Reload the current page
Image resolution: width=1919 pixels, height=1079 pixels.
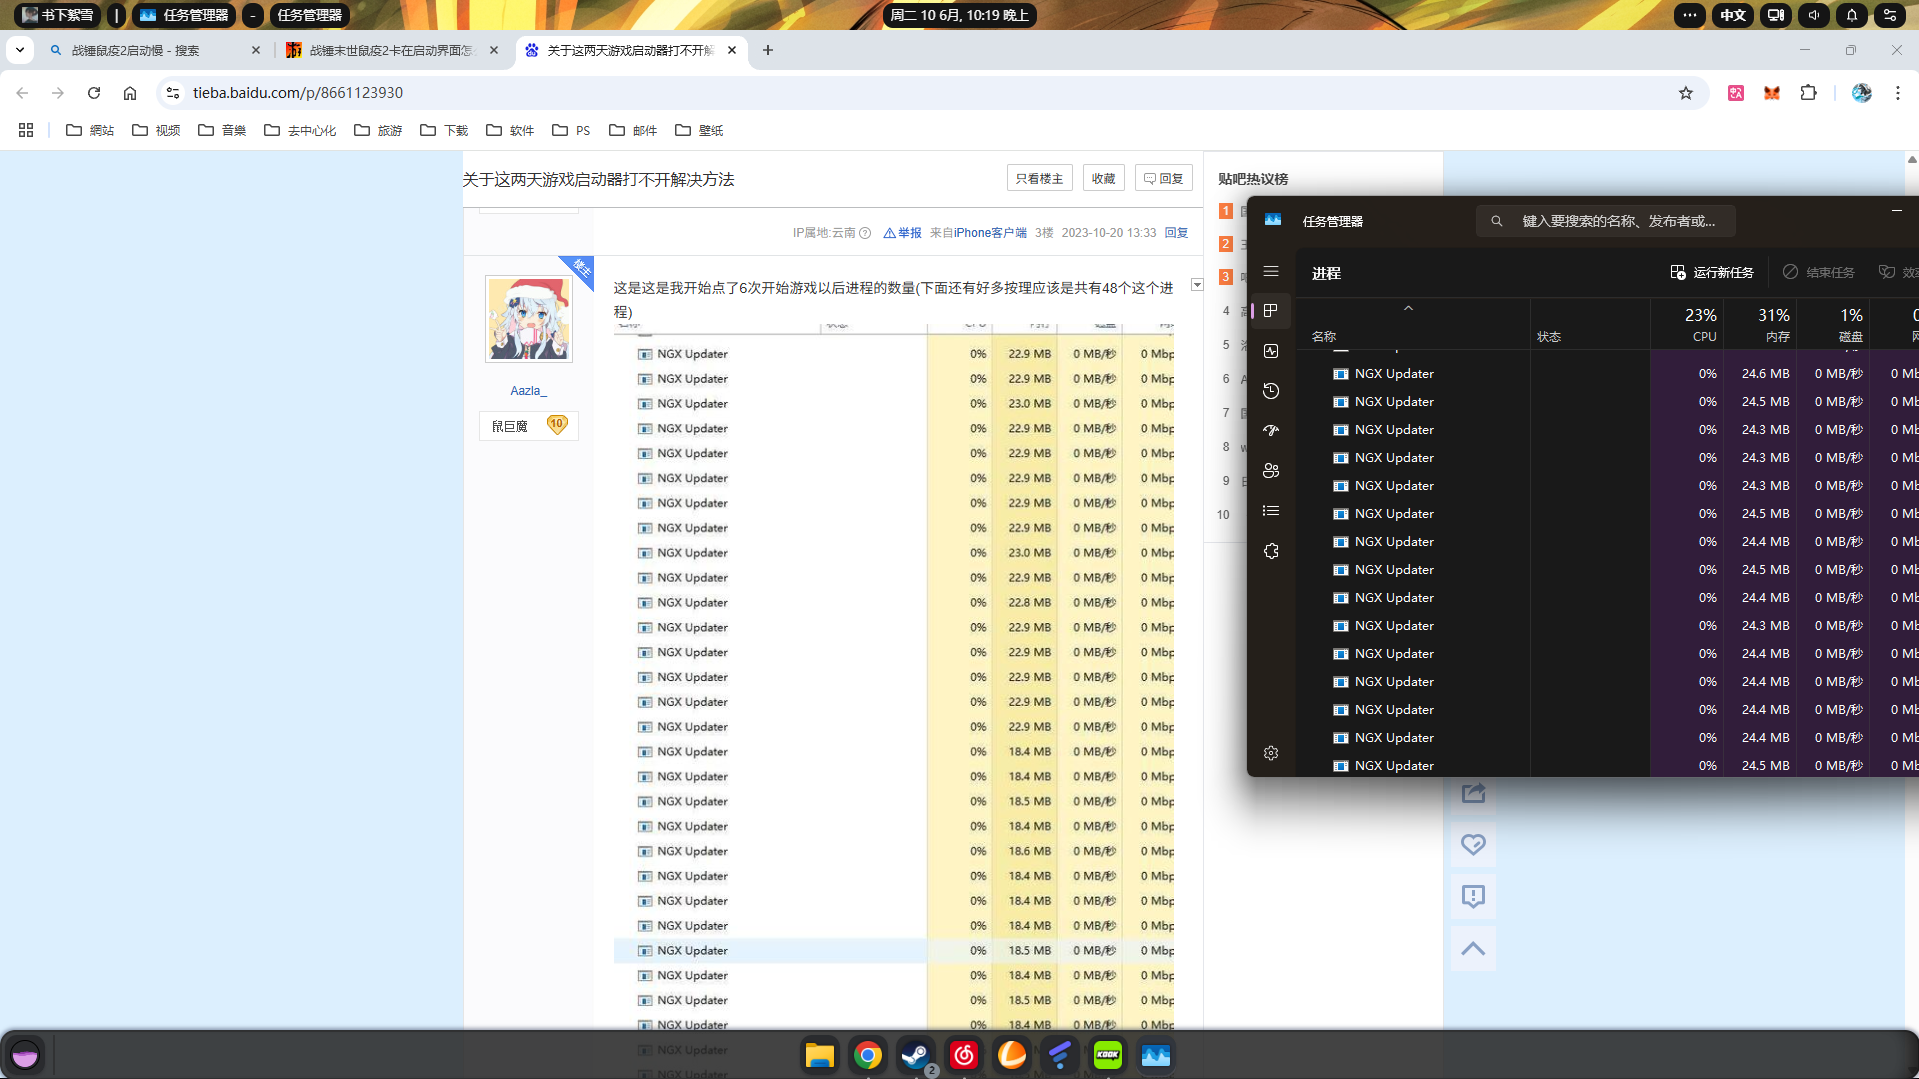pos(94,93)
